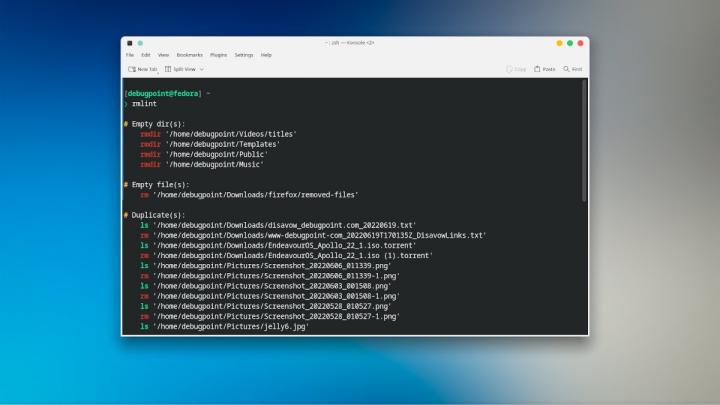Open the Find search tool
The width and height of the screenshot is (720, 405).
coord(573,69)
